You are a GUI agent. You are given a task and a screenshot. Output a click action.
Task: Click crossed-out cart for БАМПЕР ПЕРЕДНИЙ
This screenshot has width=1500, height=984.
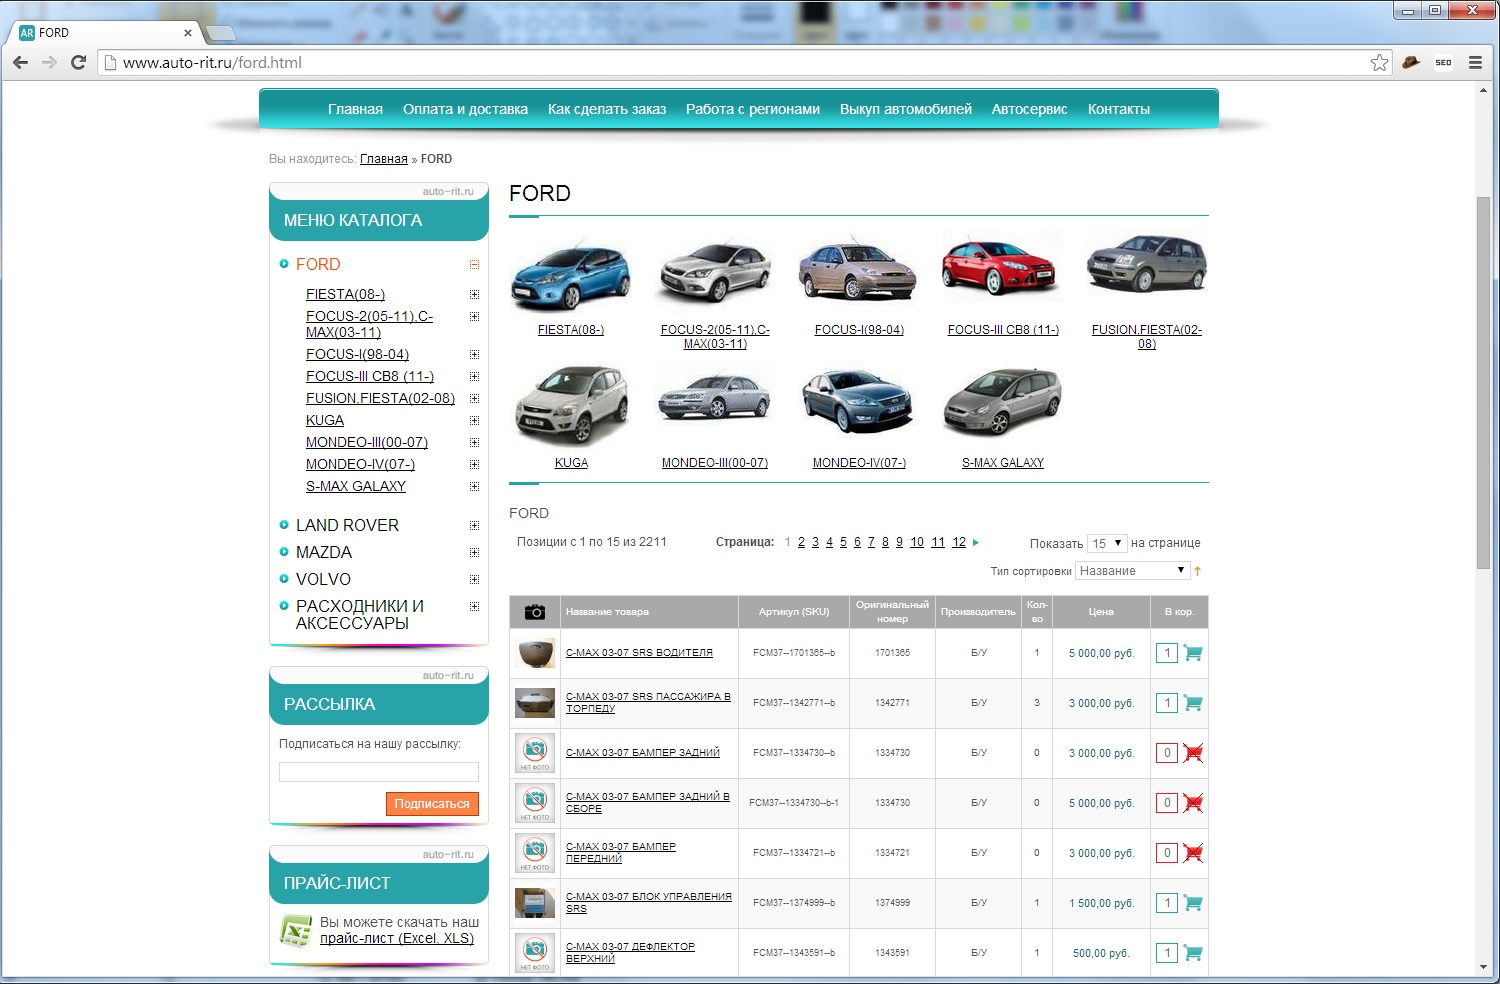(1193, 853)
